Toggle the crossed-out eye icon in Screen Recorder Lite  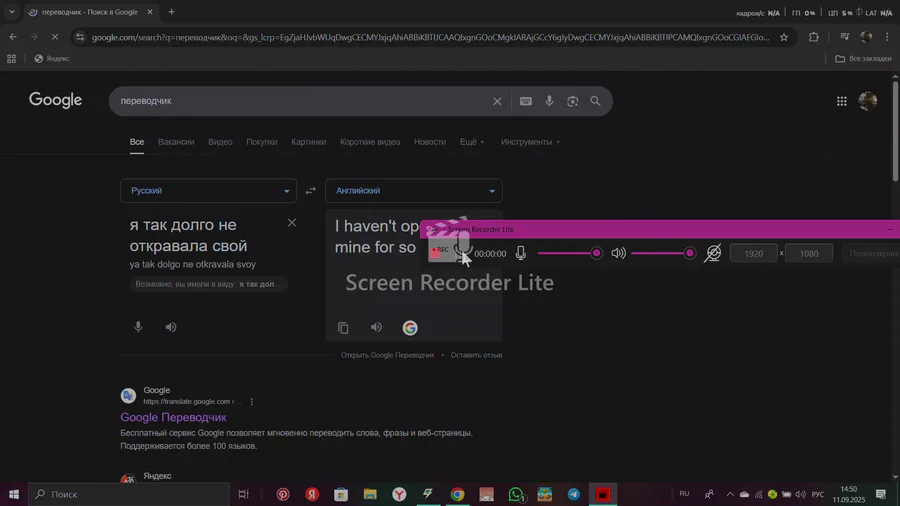click(713, 253)
